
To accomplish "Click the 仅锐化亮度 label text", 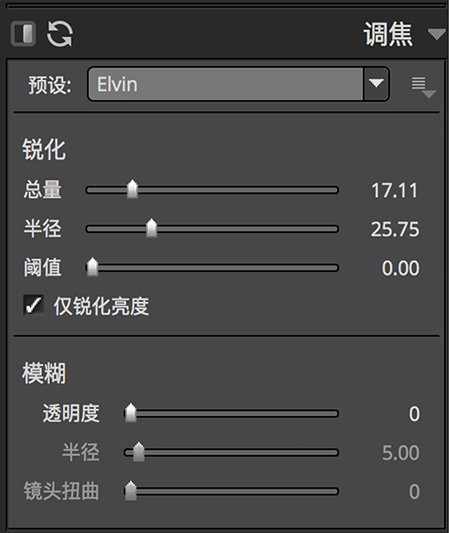I will coord(101,306).
